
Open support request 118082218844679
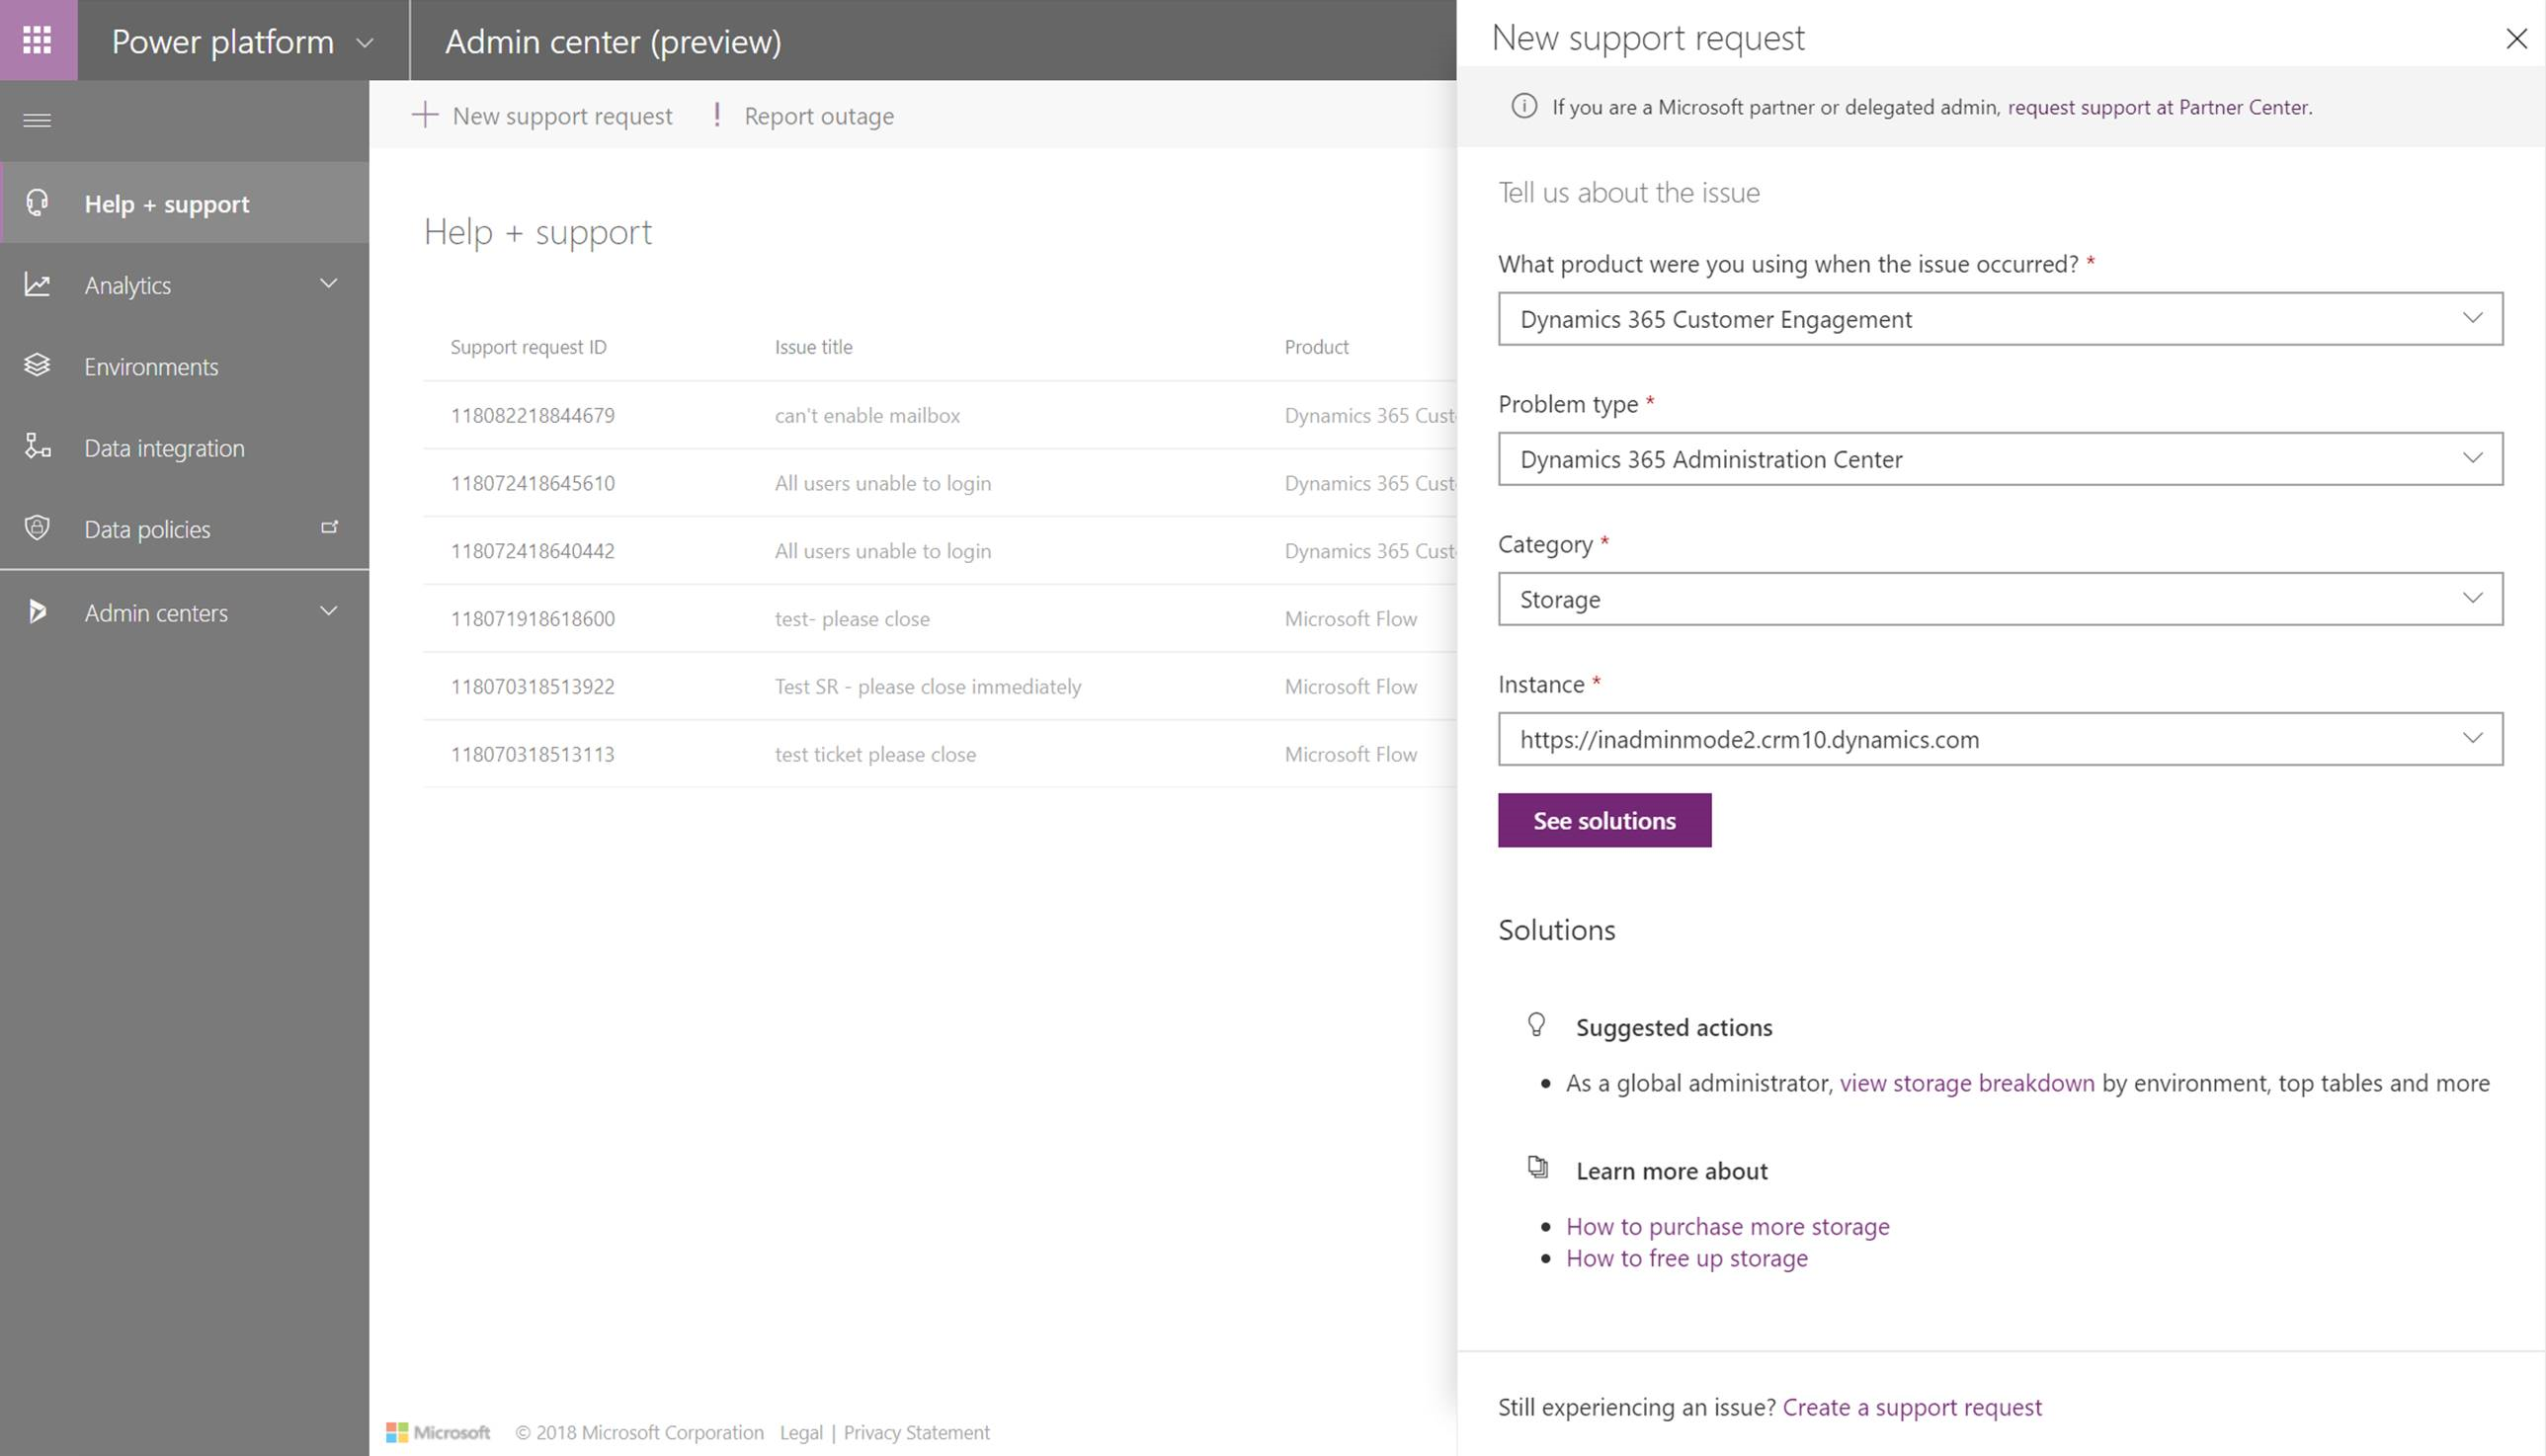(532, 415)
